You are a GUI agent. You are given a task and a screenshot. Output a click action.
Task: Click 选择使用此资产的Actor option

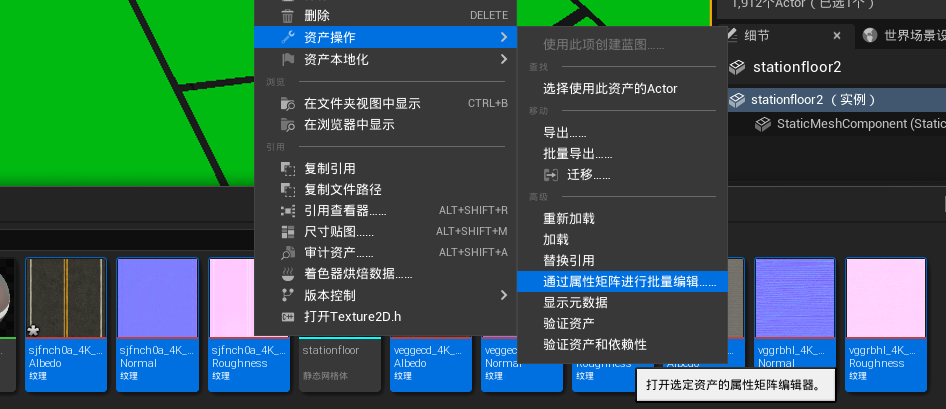(610, 89)
